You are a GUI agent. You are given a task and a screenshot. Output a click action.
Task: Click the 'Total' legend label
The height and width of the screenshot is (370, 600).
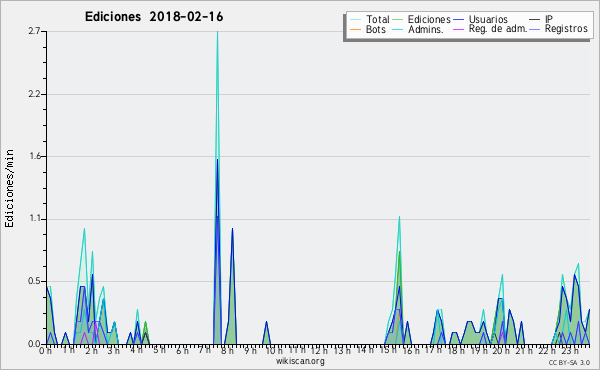coord(377,19)
